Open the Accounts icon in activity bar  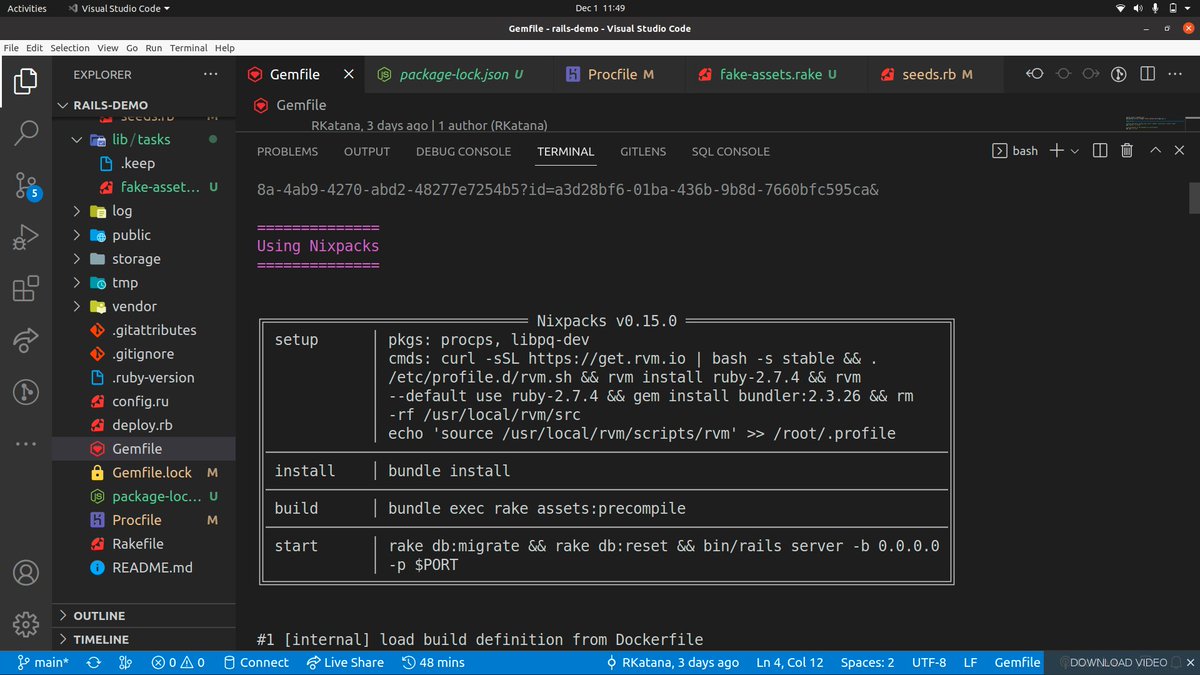pos(26,574)
